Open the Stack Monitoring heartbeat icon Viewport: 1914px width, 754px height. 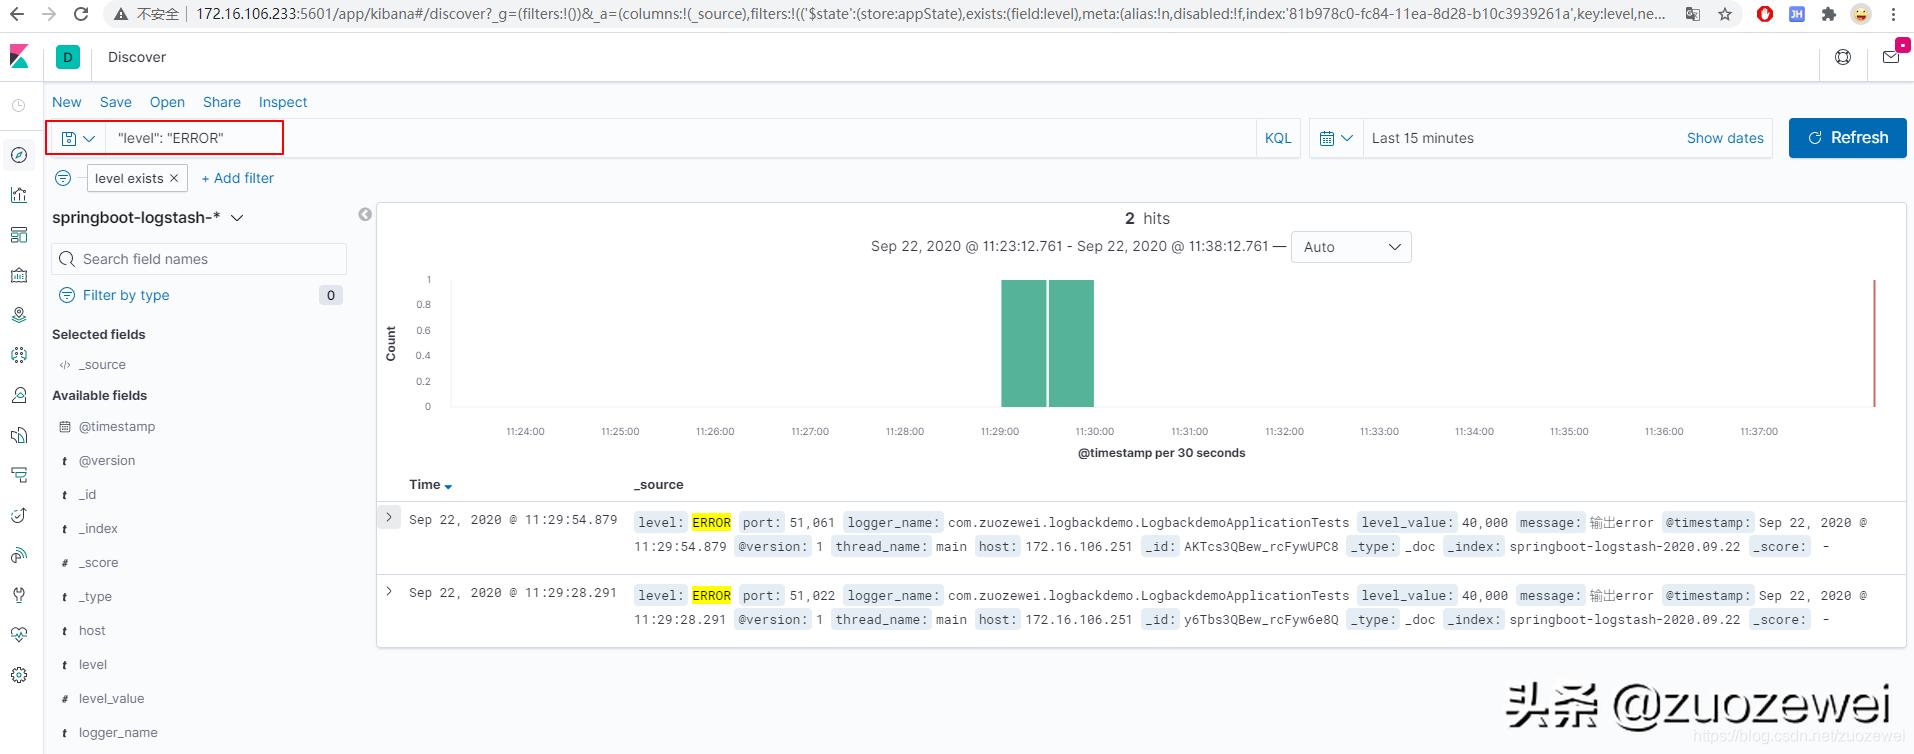point(19,635)
